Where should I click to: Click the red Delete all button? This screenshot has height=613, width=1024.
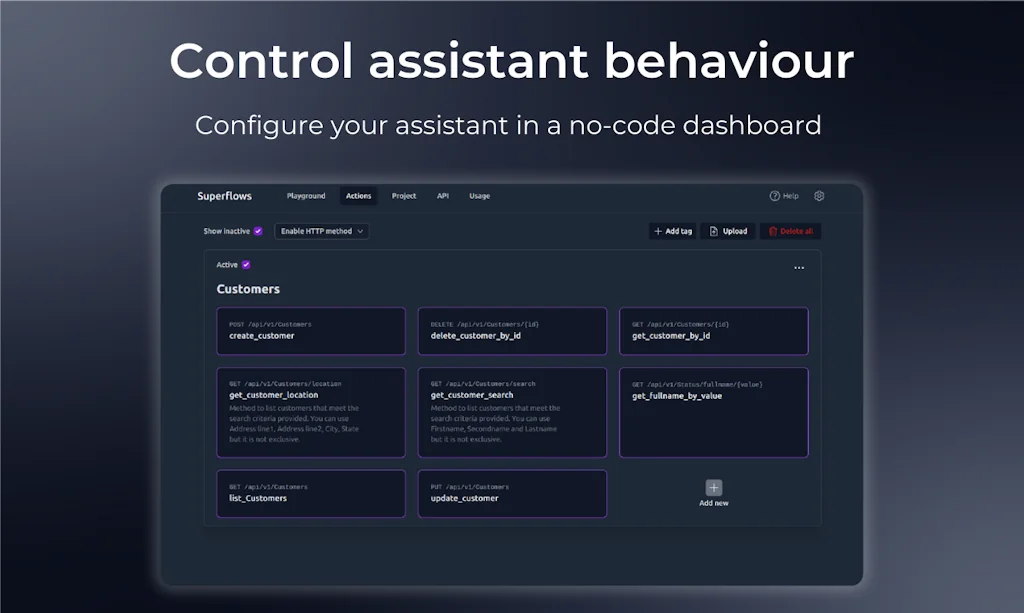tap(790, 231)
